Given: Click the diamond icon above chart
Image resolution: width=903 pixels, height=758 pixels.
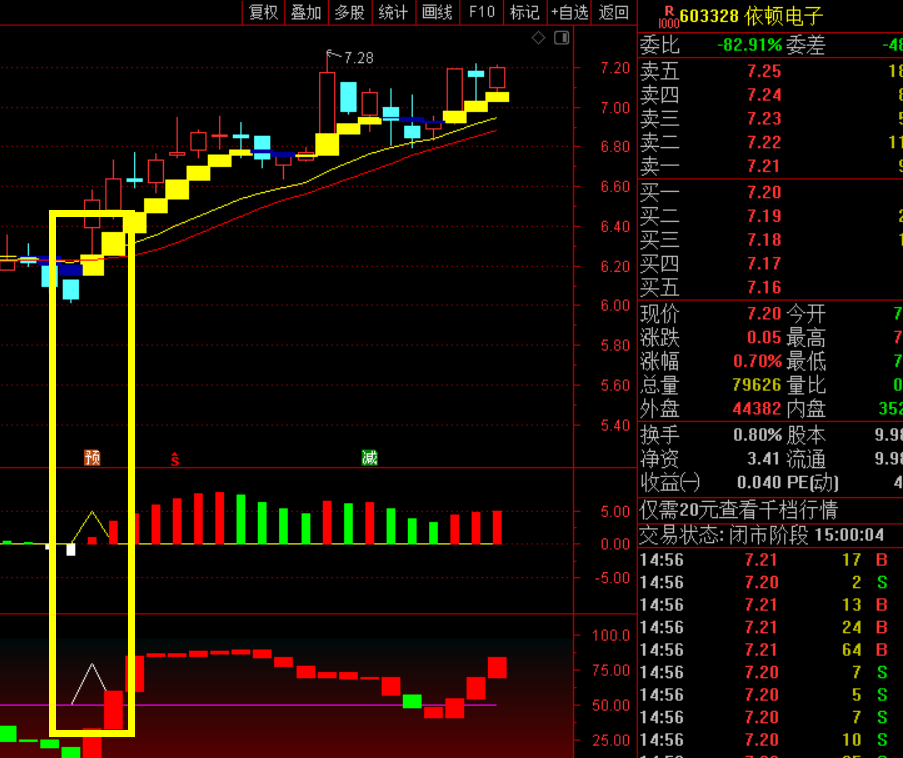Looking at the screenshot, I should 538,38.
